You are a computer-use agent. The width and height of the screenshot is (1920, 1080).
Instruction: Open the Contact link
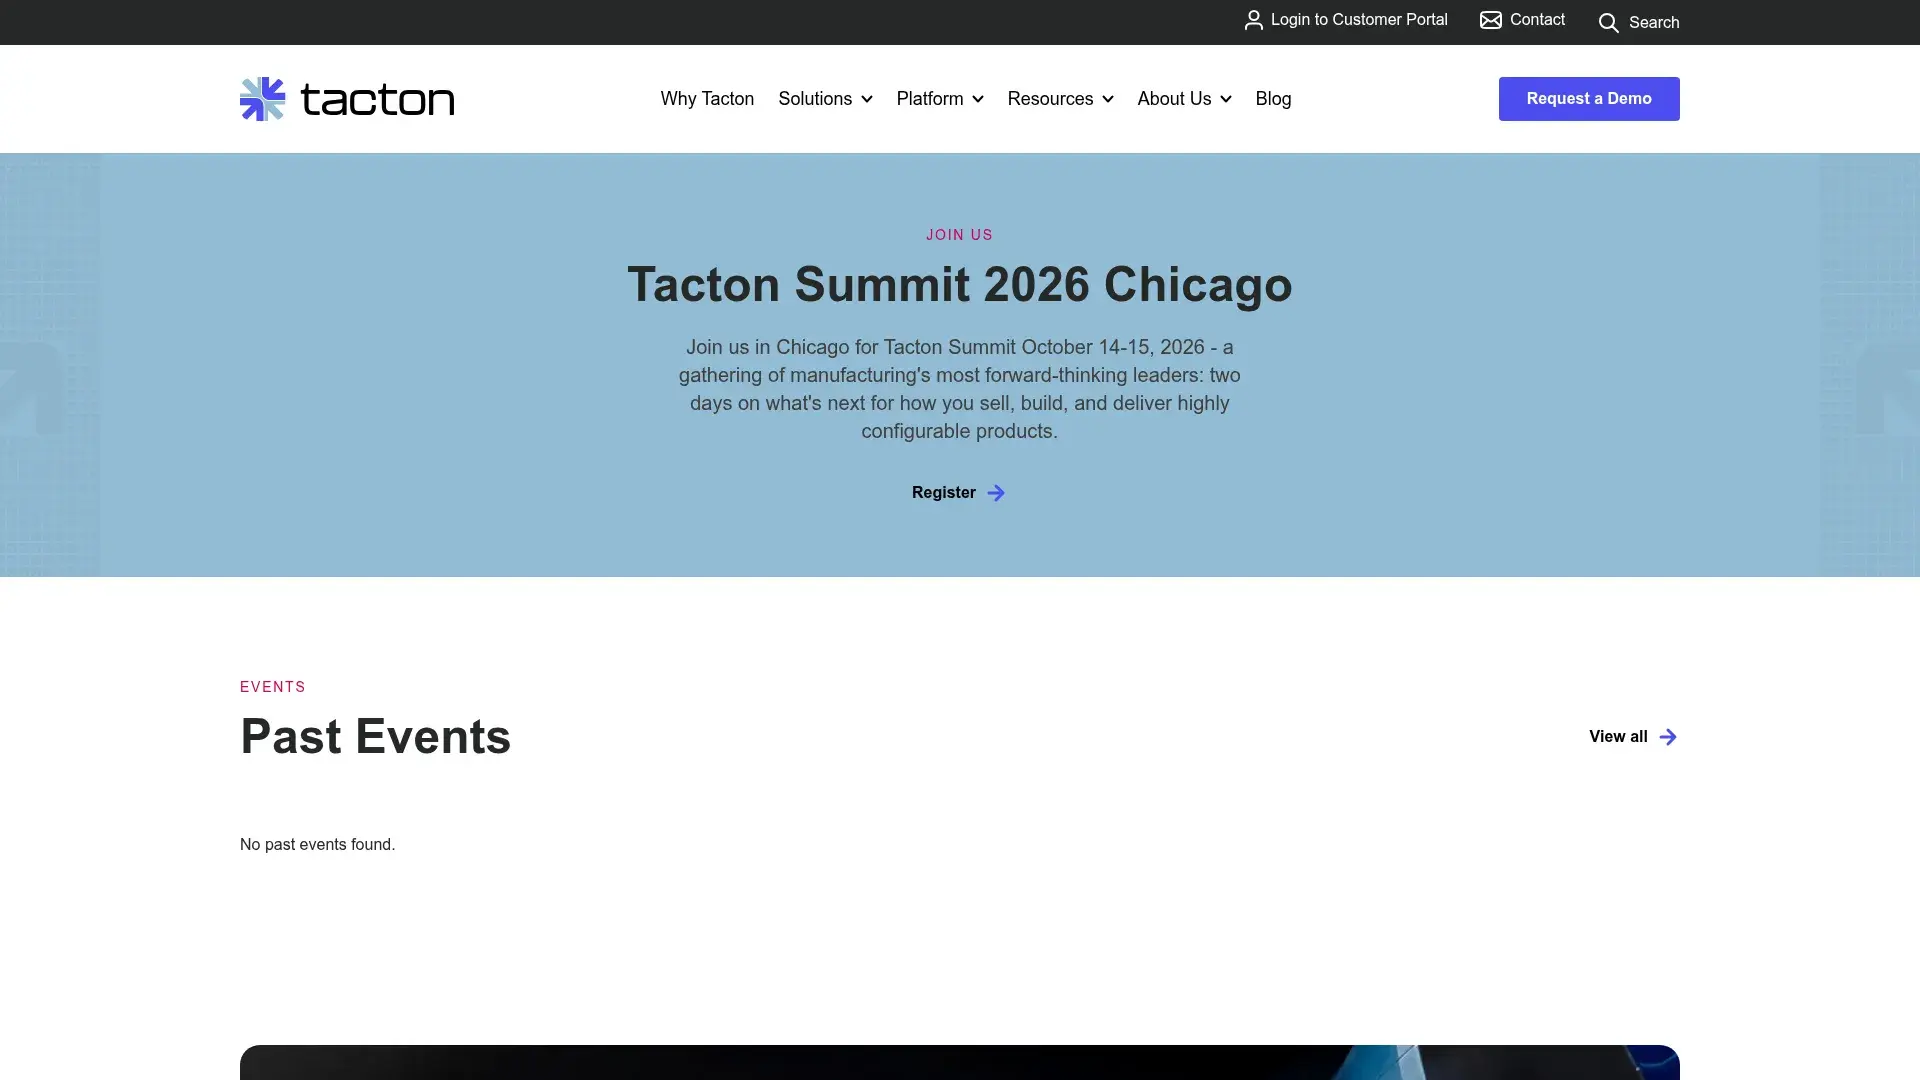click(1522, 20)
